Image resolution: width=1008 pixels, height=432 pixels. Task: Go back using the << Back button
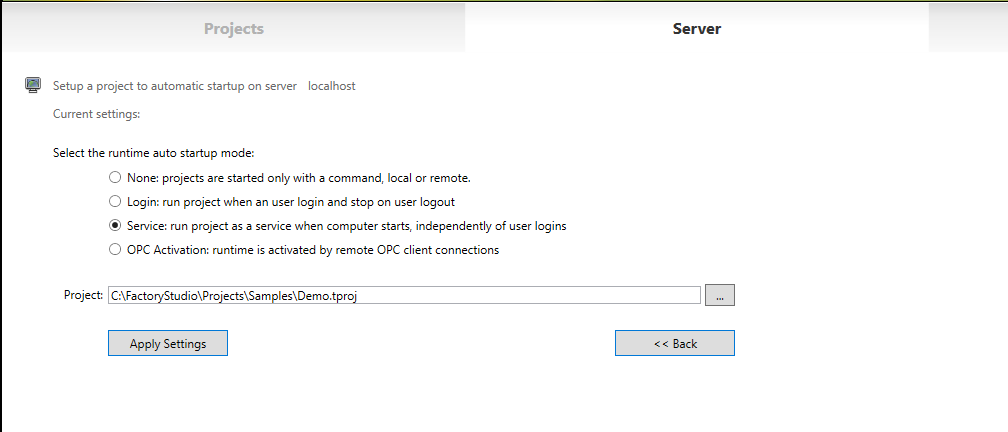click(x=675, y=343)
